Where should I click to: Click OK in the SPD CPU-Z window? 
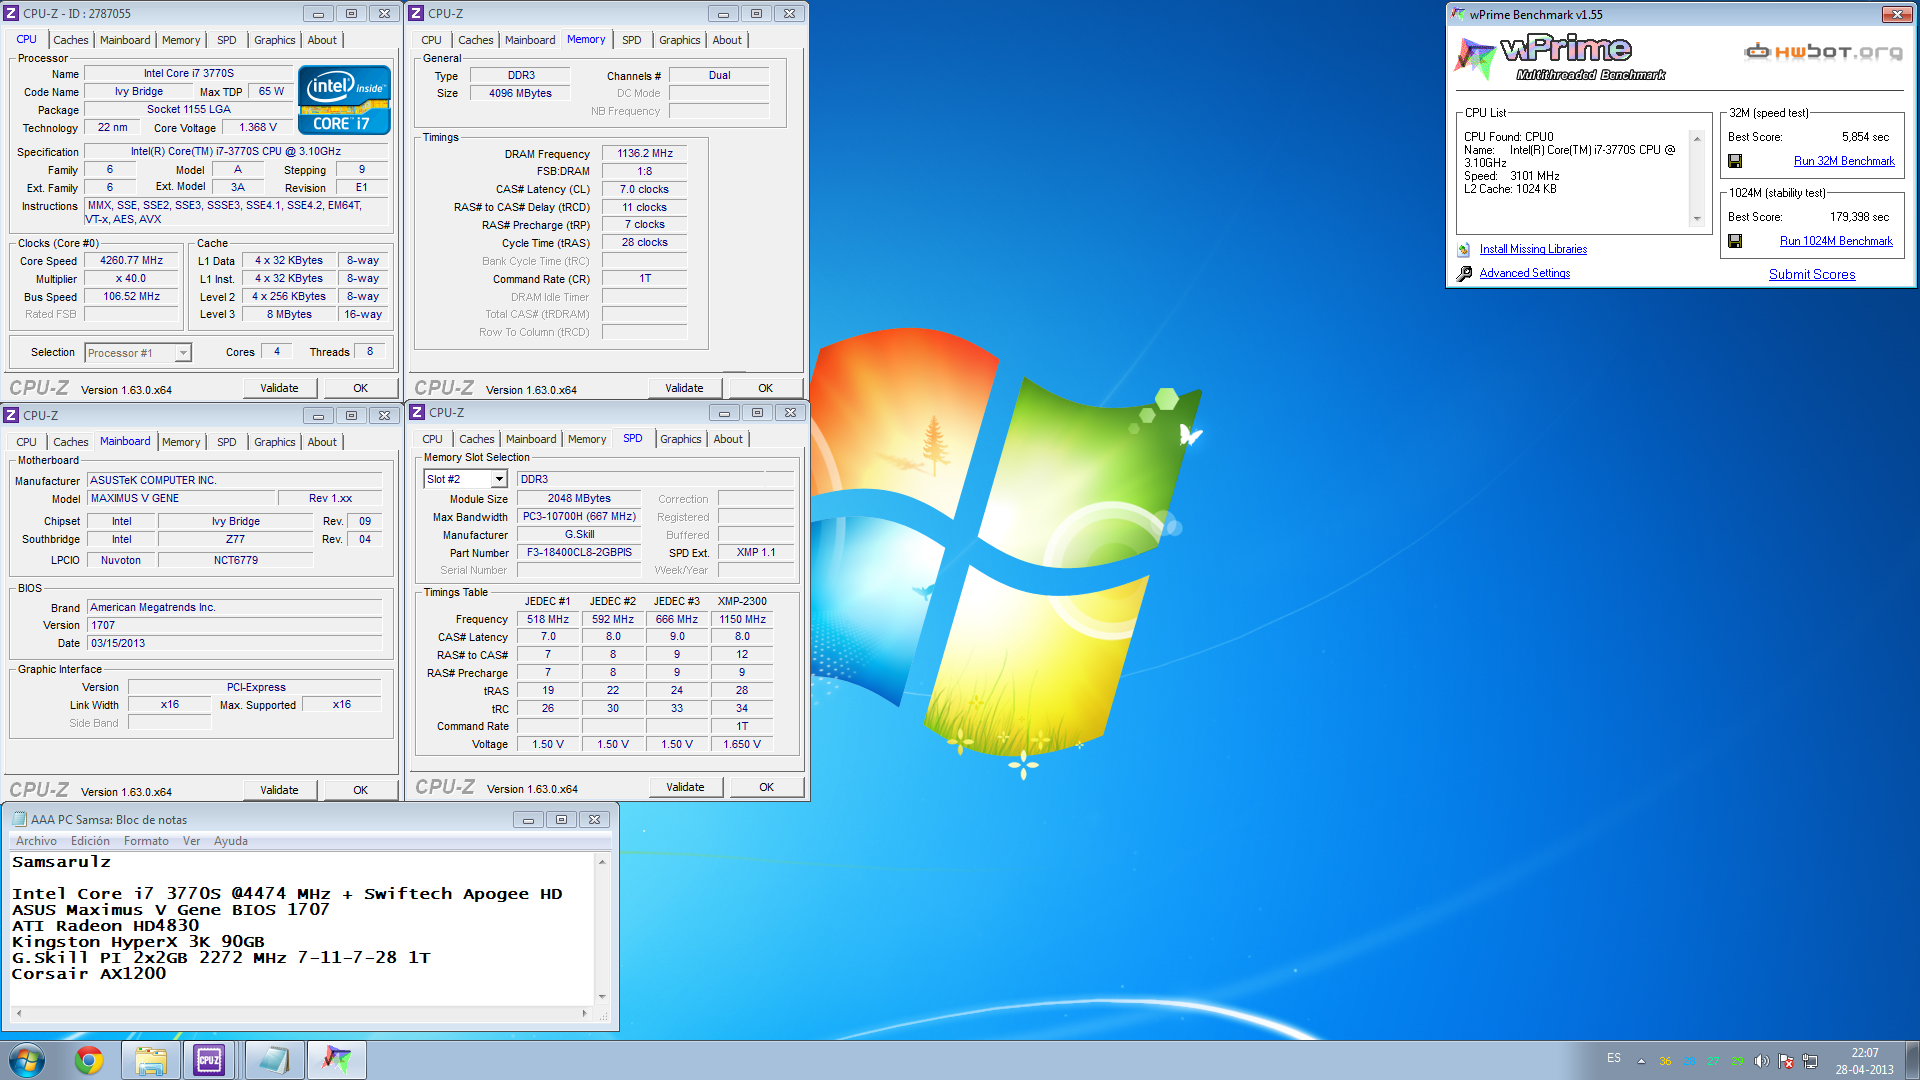766,787
